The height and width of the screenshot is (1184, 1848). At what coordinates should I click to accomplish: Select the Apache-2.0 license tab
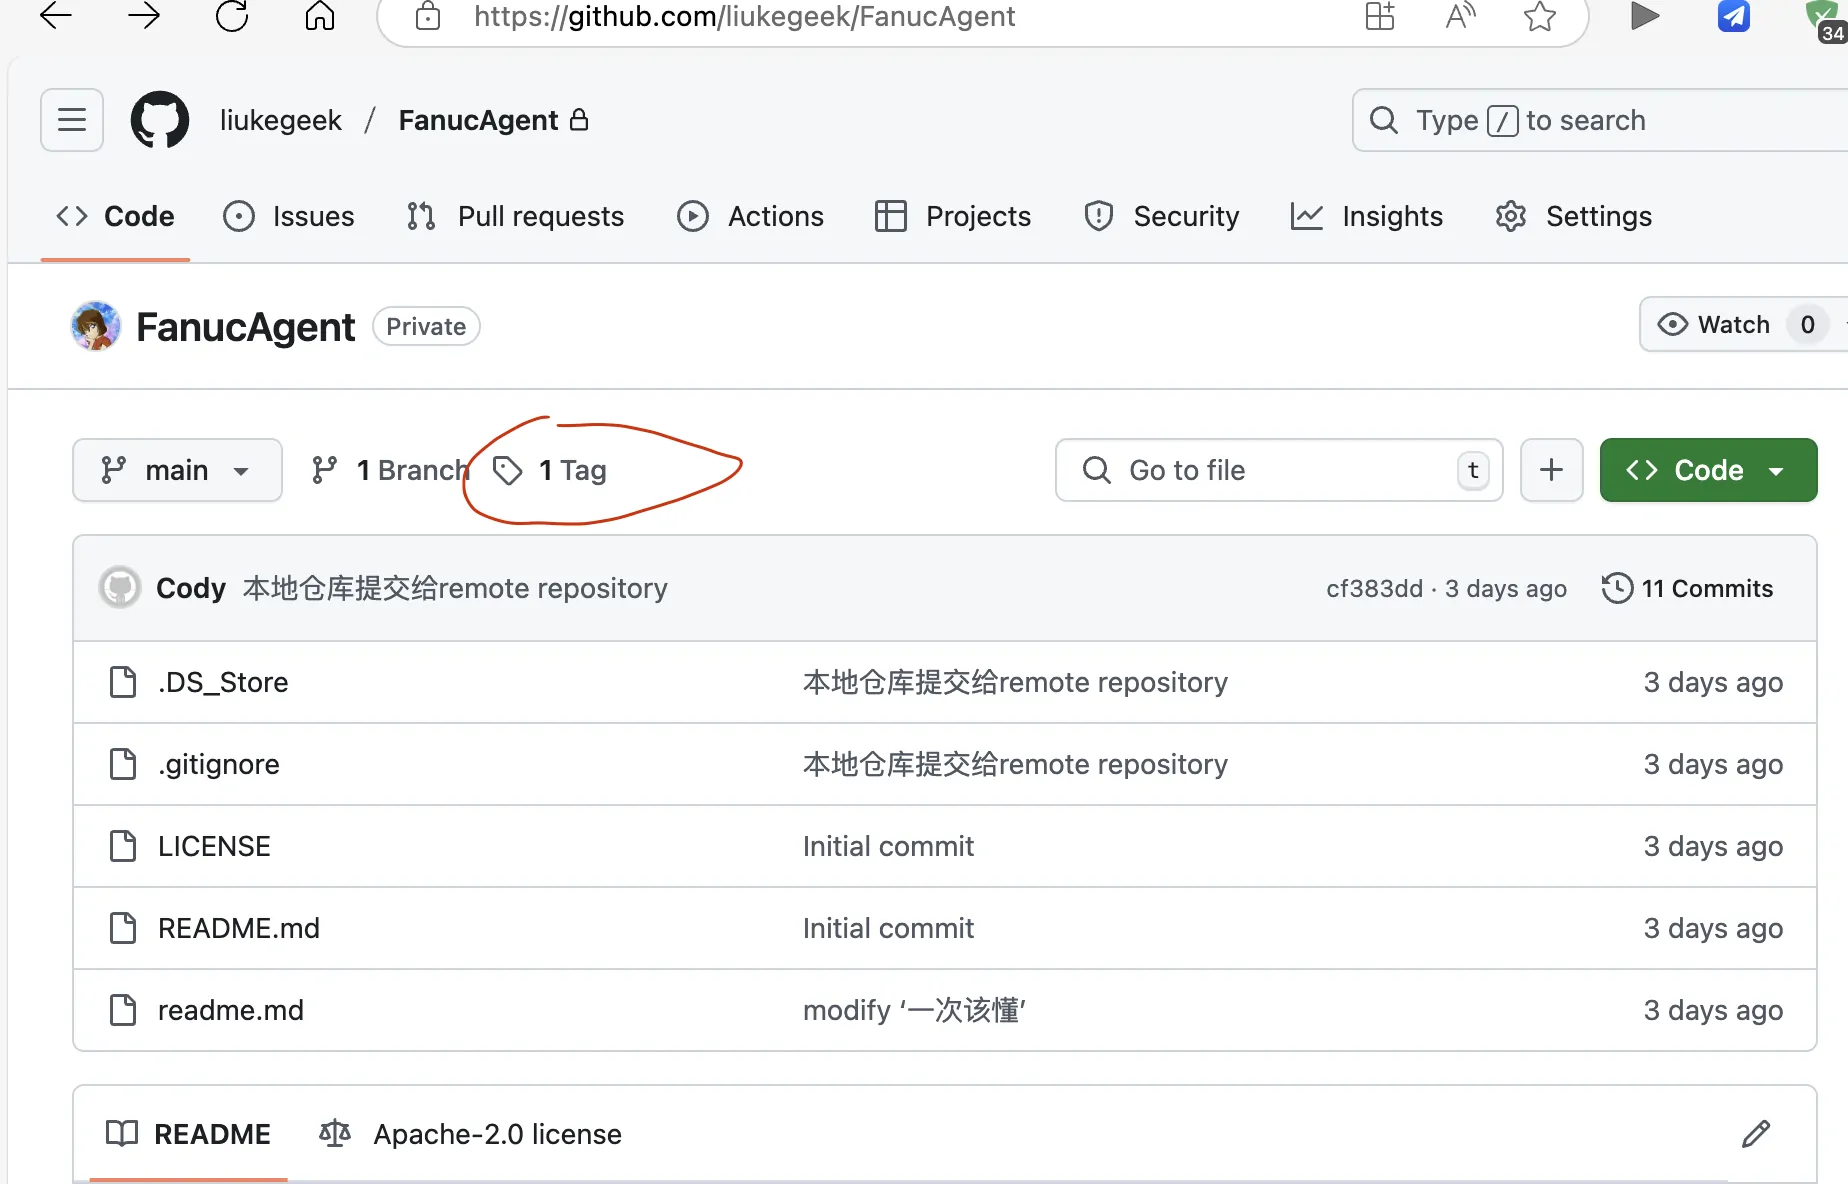point(470,1134)
